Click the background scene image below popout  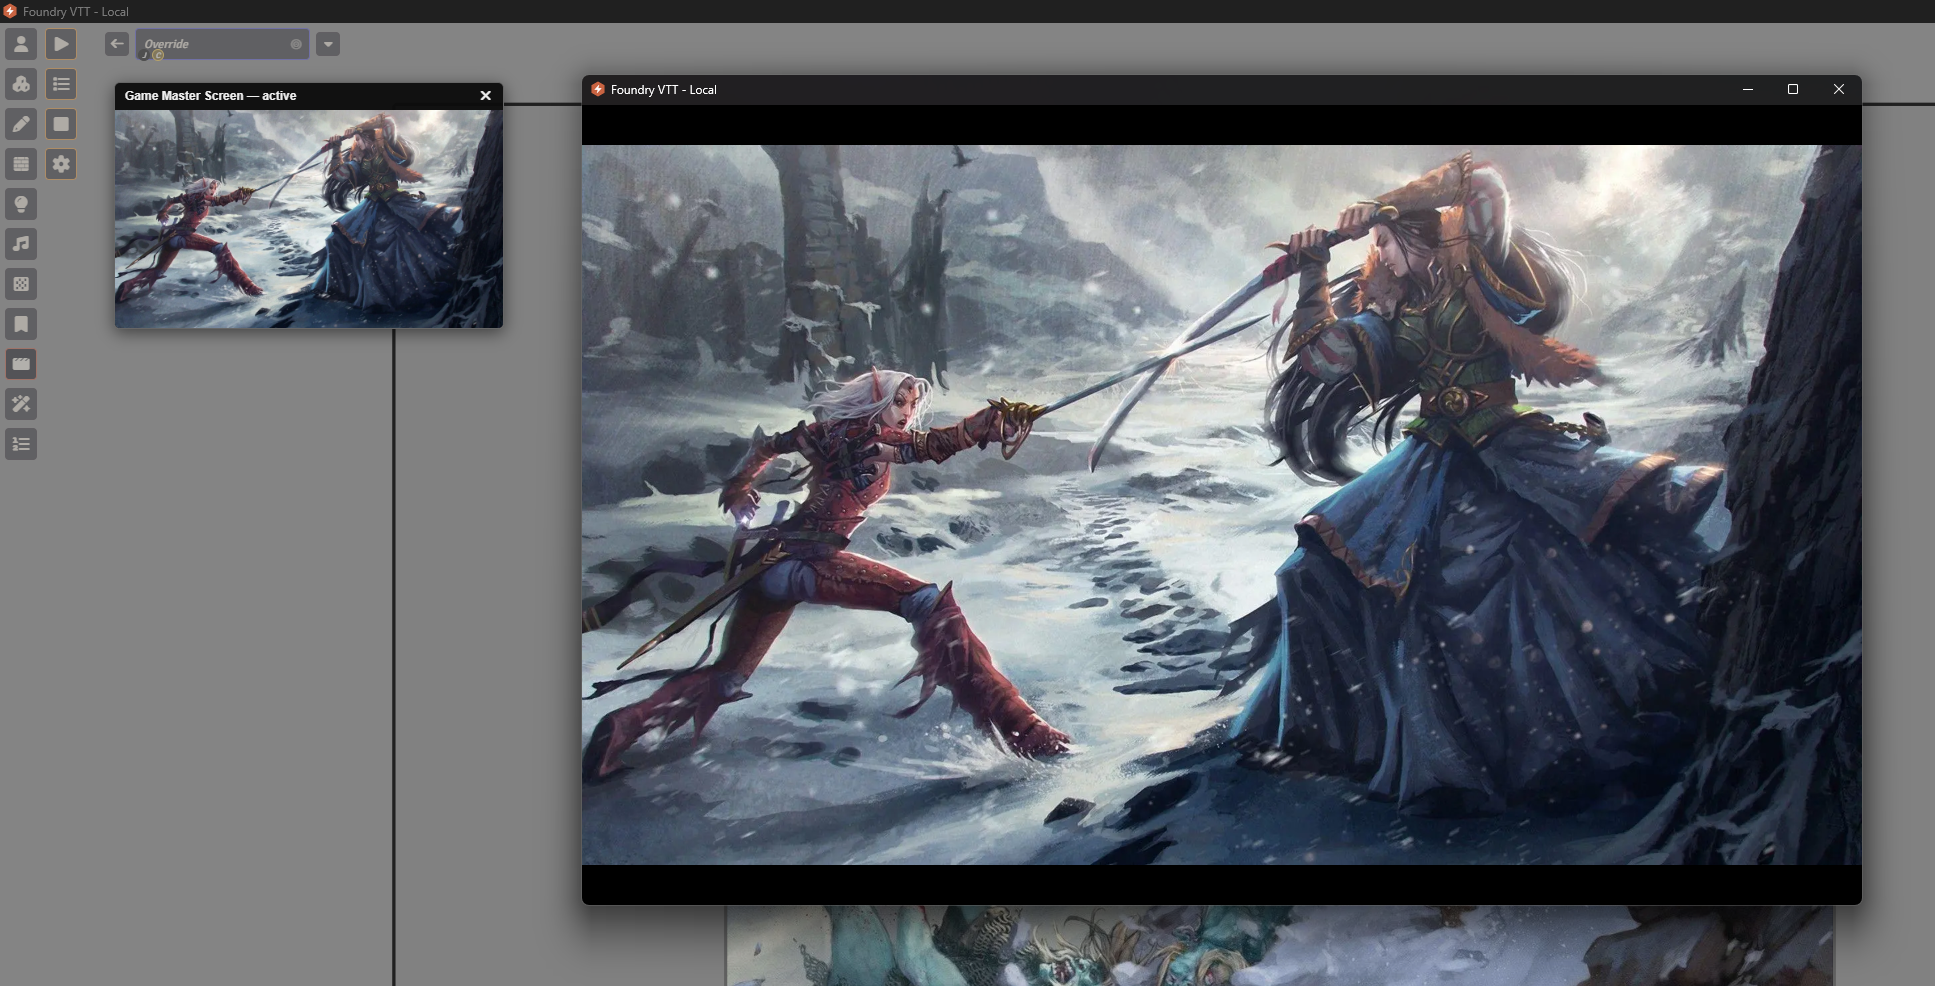1280,946
